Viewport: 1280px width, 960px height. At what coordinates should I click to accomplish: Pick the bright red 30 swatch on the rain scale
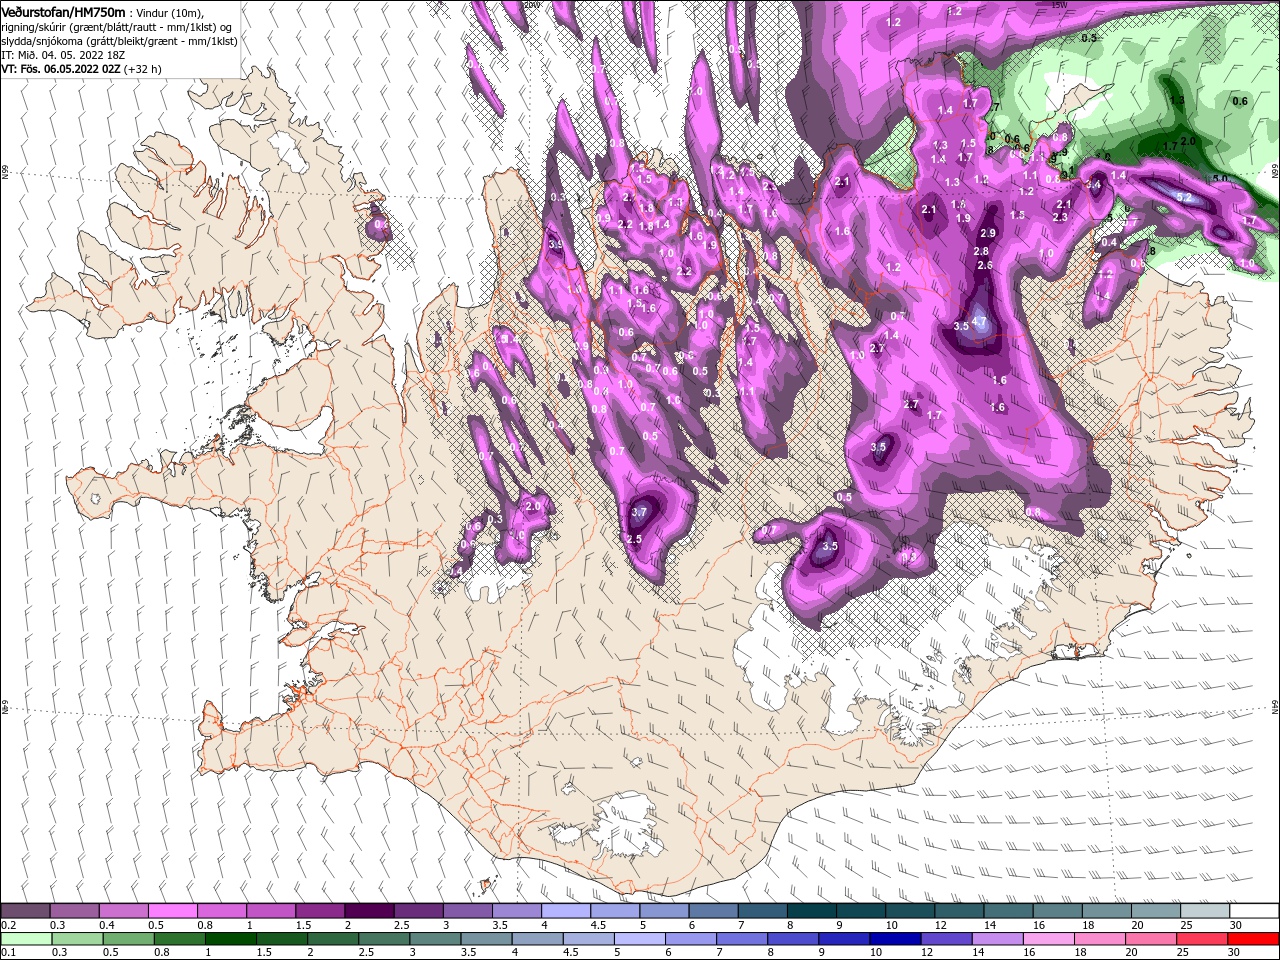pyautogui.click(x=1255, y=938)
